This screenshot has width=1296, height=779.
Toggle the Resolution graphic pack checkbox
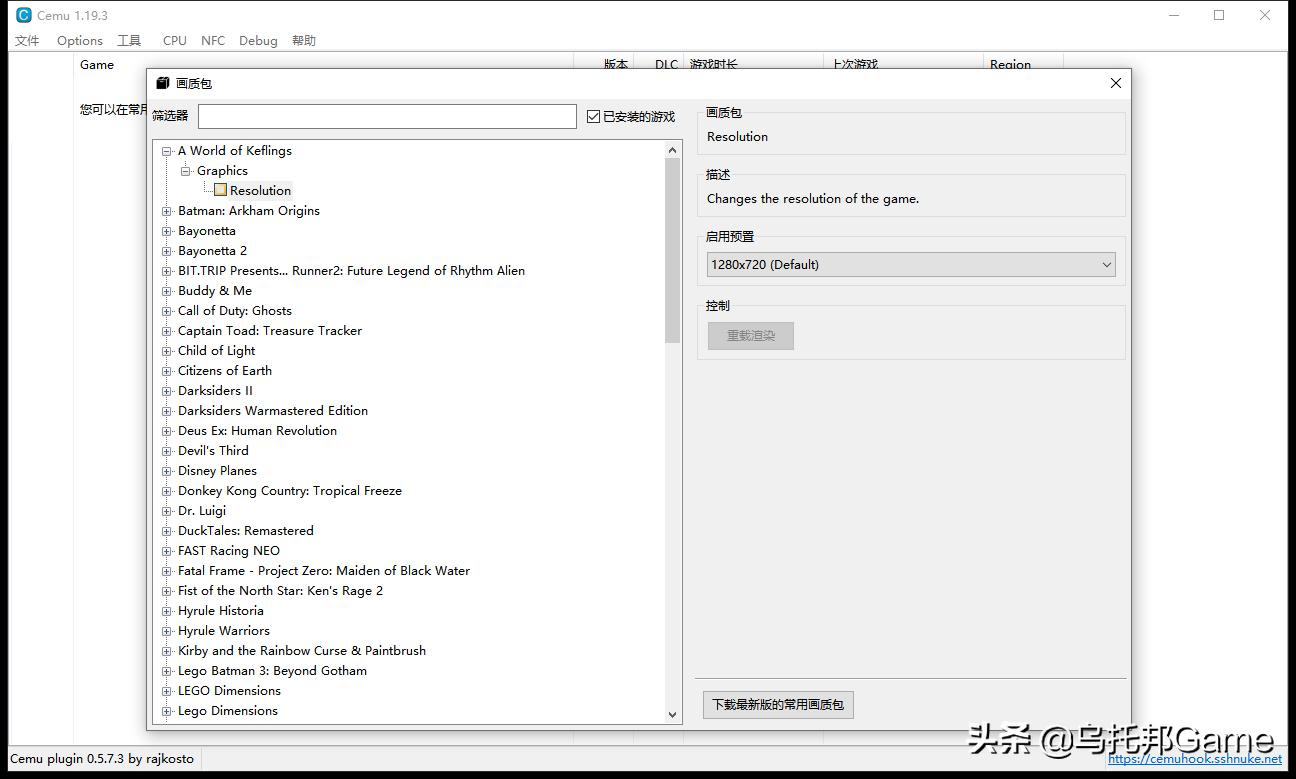coord(220,190)
